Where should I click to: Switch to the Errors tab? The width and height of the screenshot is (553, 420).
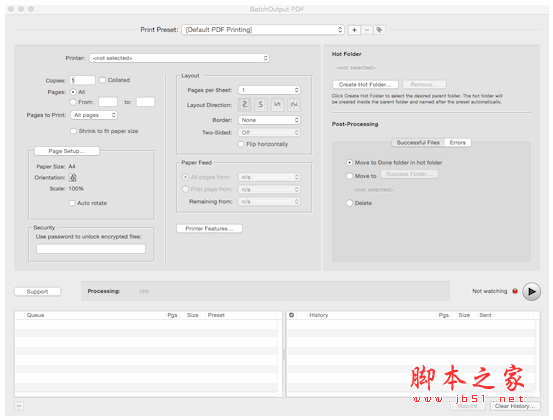pyautogui.click(x=458, y=142)
